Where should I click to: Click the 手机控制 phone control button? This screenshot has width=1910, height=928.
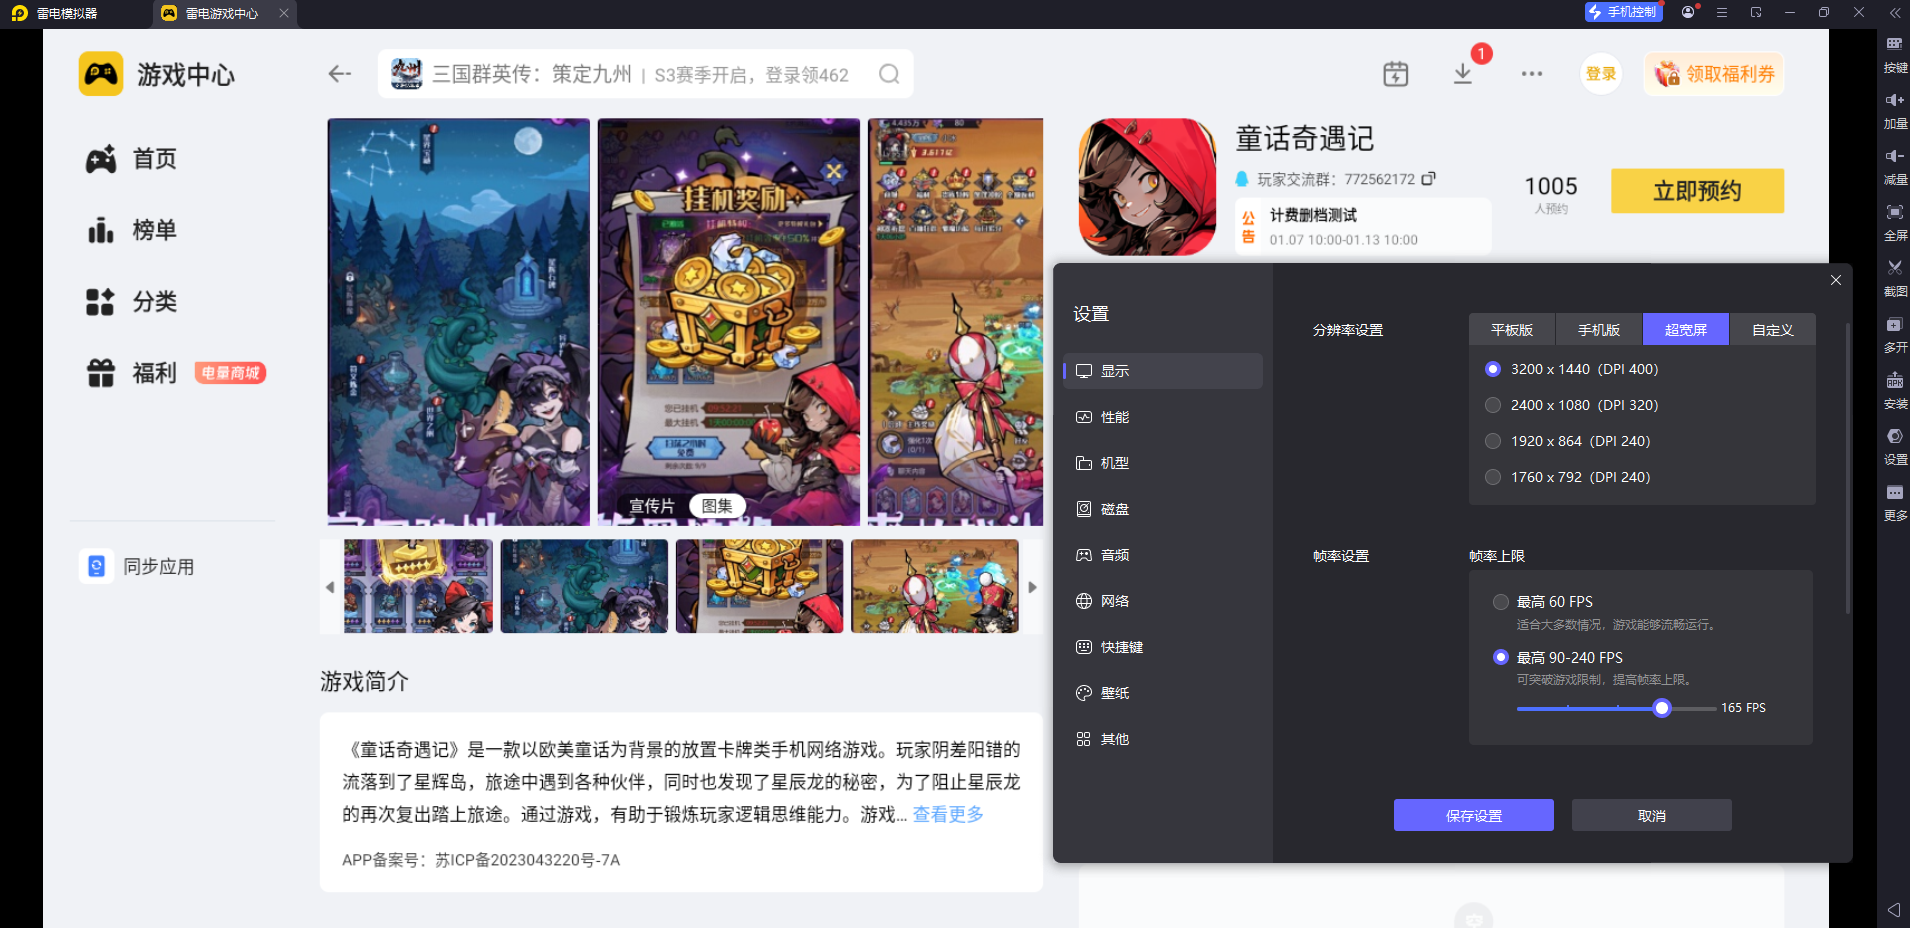coord(1624,12)
